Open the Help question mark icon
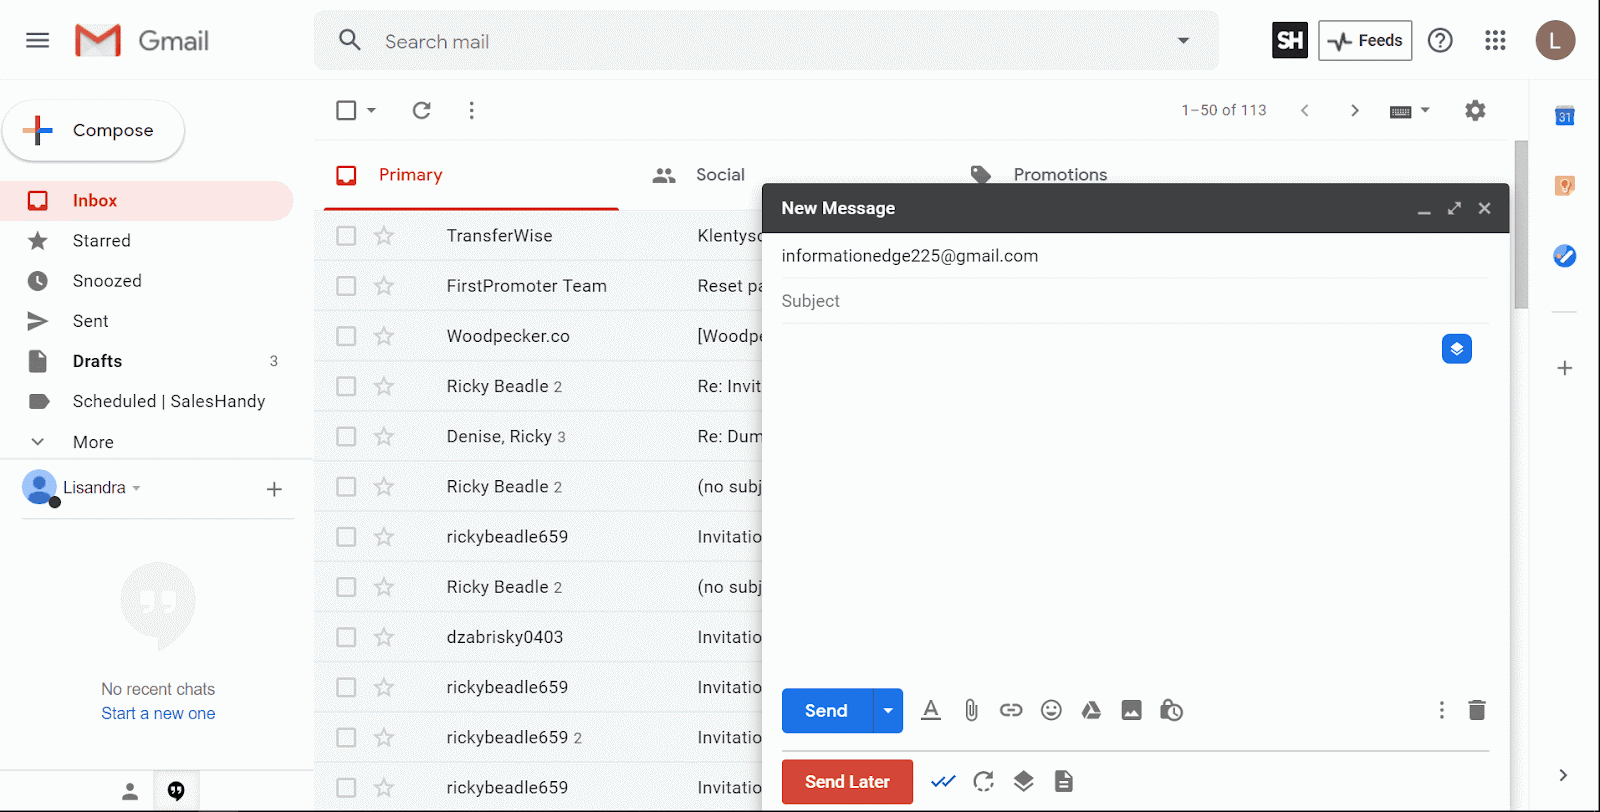Screen dimensions: 1600x812 1440,40
